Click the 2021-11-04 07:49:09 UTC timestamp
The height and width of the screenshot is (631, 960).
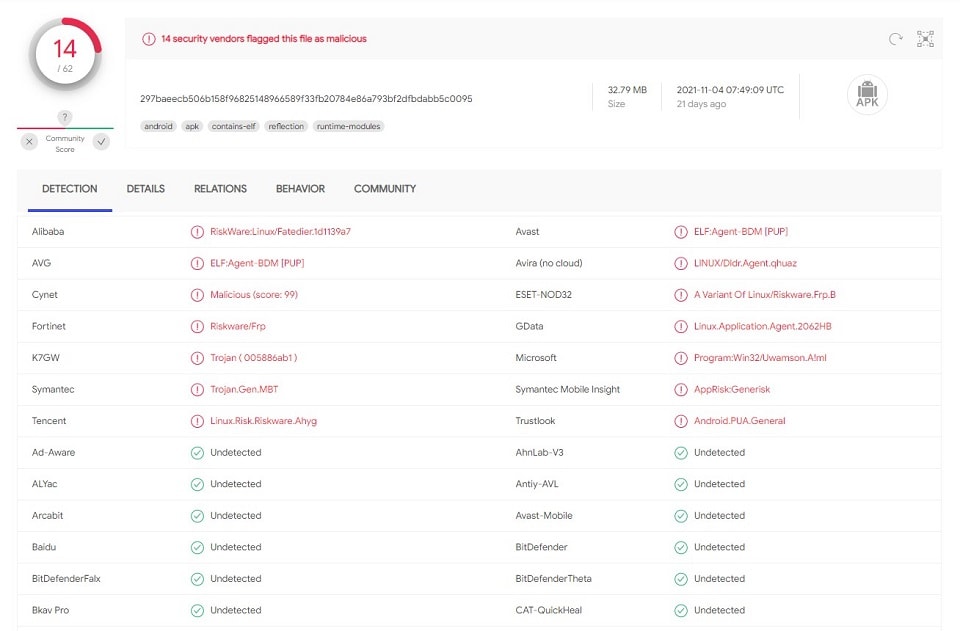tap(730, 90)
